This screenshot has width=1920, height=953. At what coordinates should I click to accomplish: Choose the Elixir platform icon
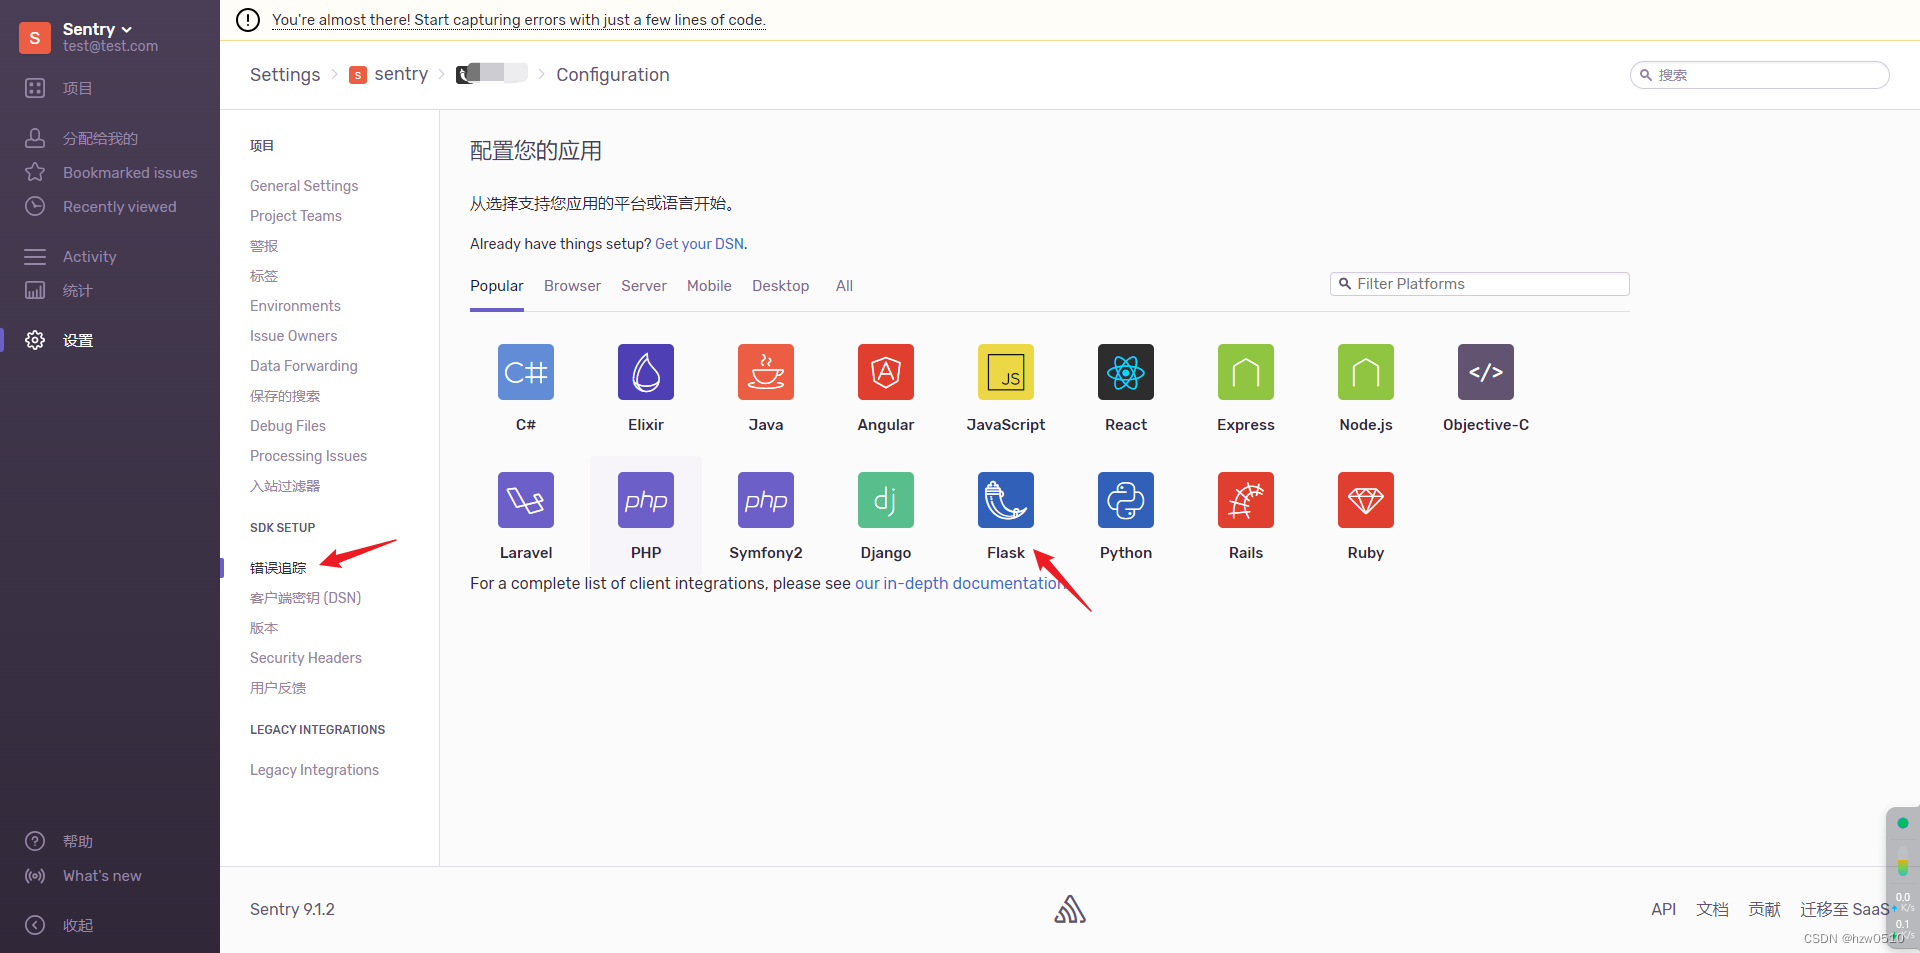point(646,372)
